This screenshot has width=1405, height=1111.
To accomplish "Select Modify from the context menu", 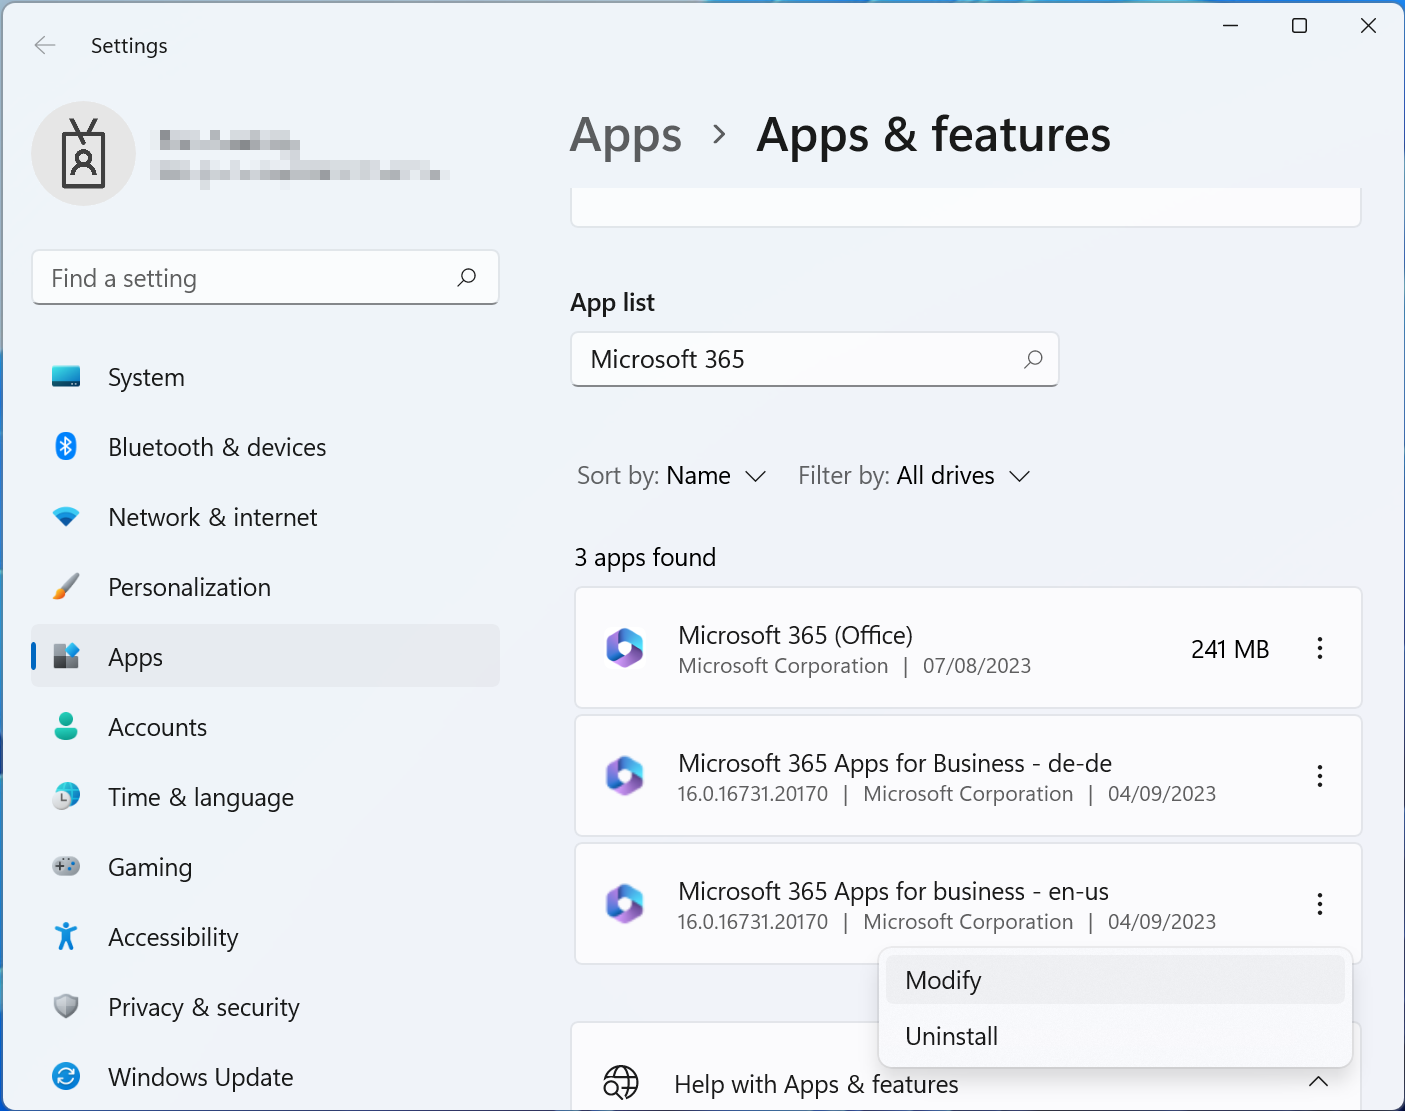I will (1115, 980).
